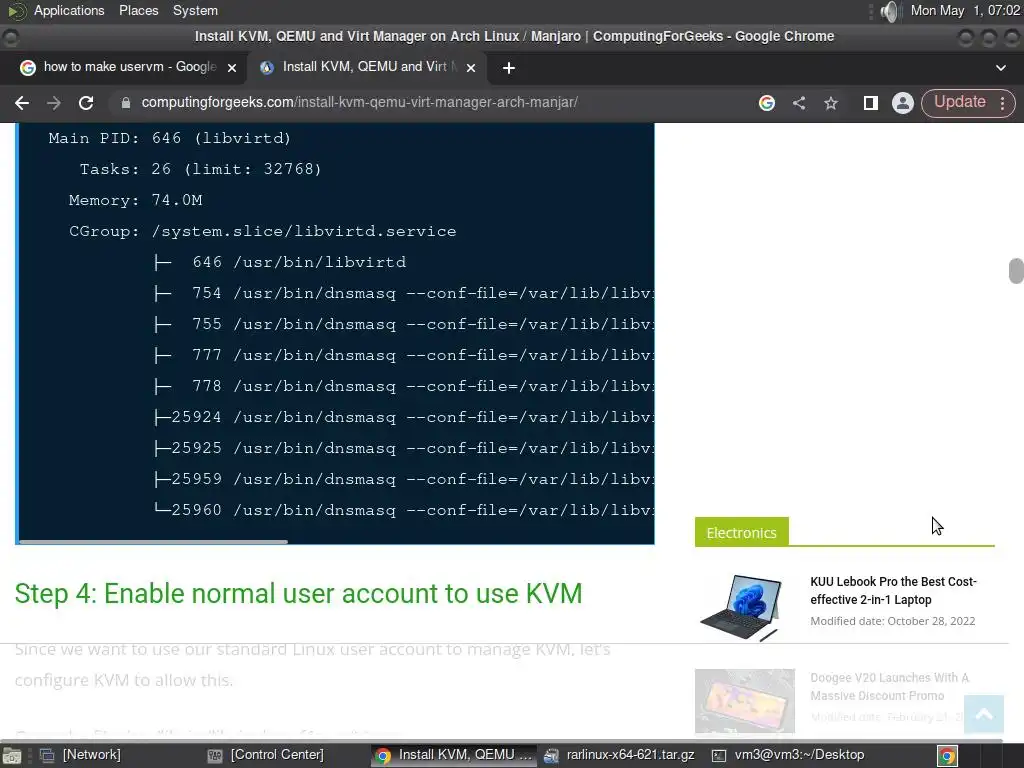Open Chrome three-dot menu
This screenshot has height=768, width=1024.
(1002, 103)
